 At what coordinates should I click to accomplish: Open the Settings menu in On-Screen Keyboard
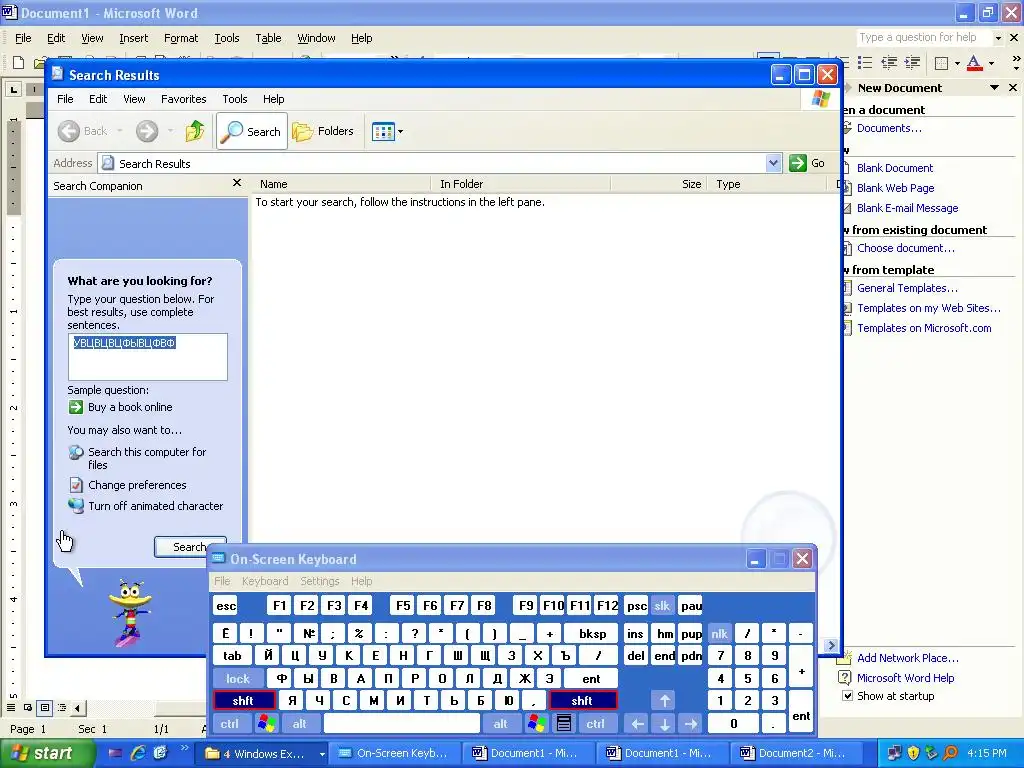click(x=319, y=581)
